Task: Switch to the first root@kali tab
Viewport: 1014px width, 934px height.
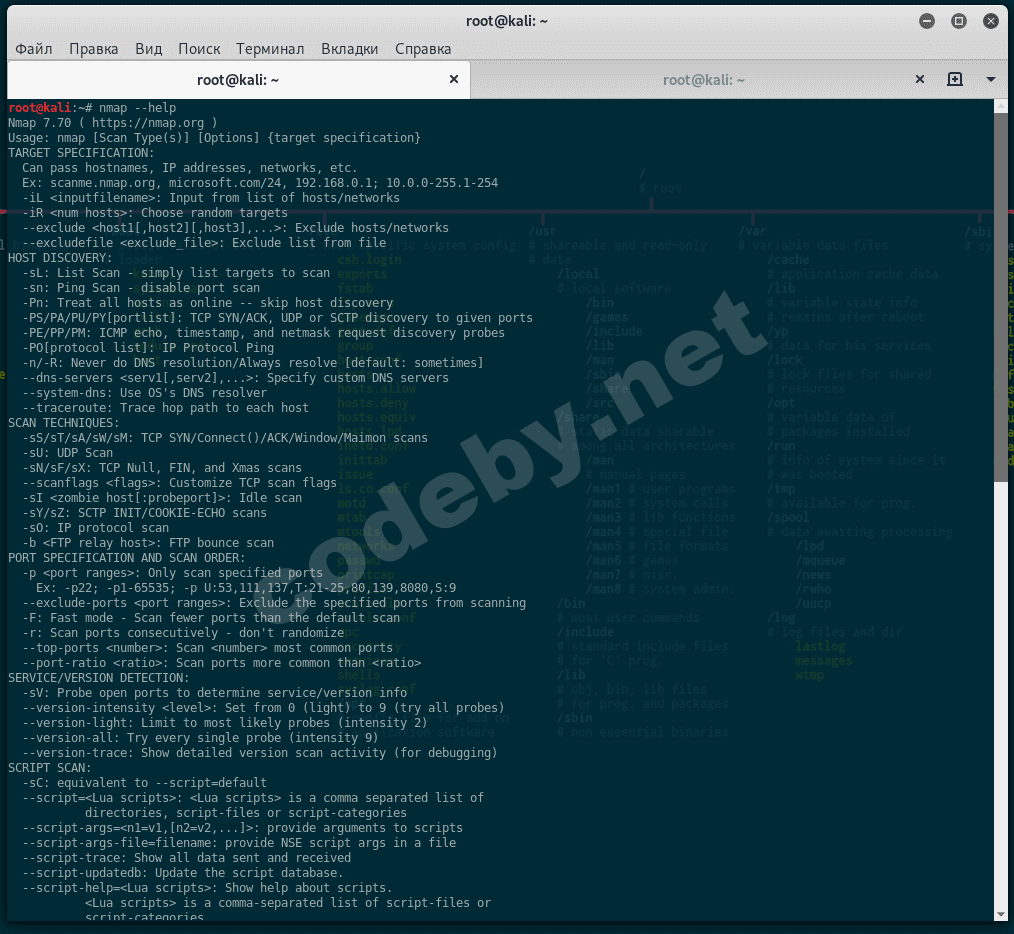Action: [238, 80]
